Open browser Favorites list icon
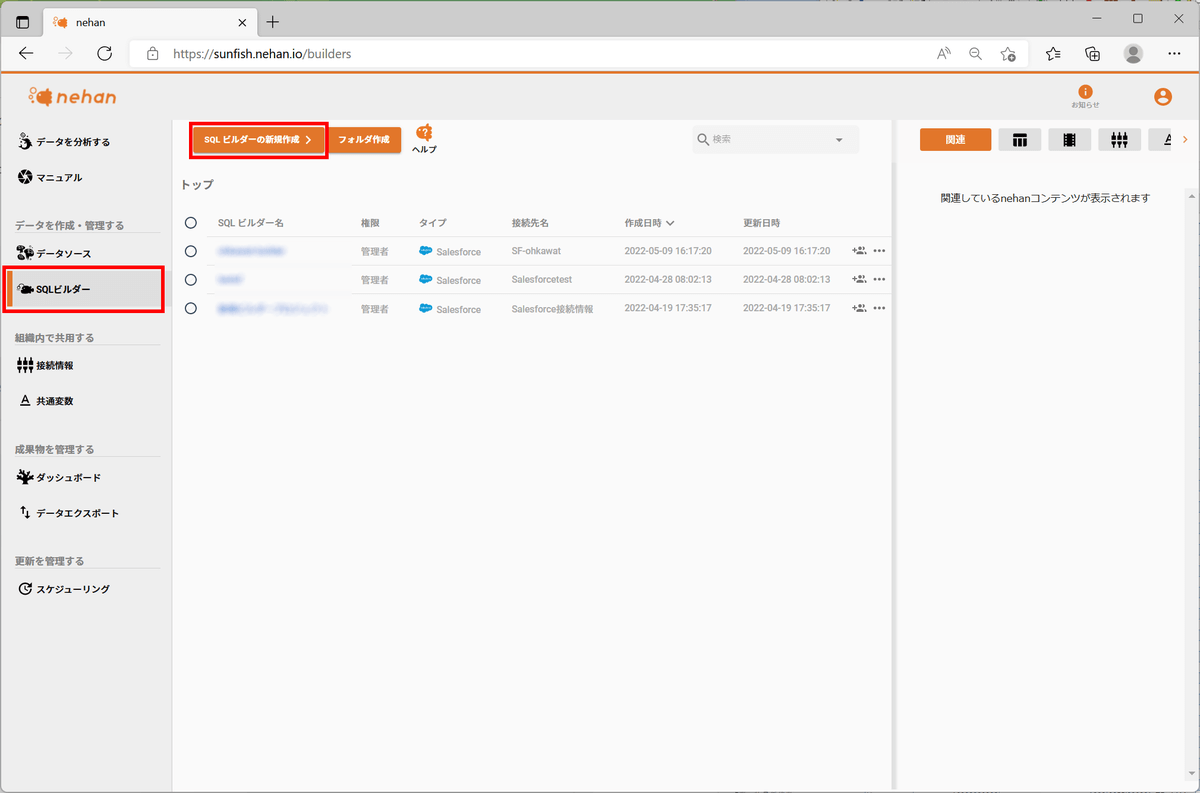This screenshot has height=793, width=1200. point(1054,54)
